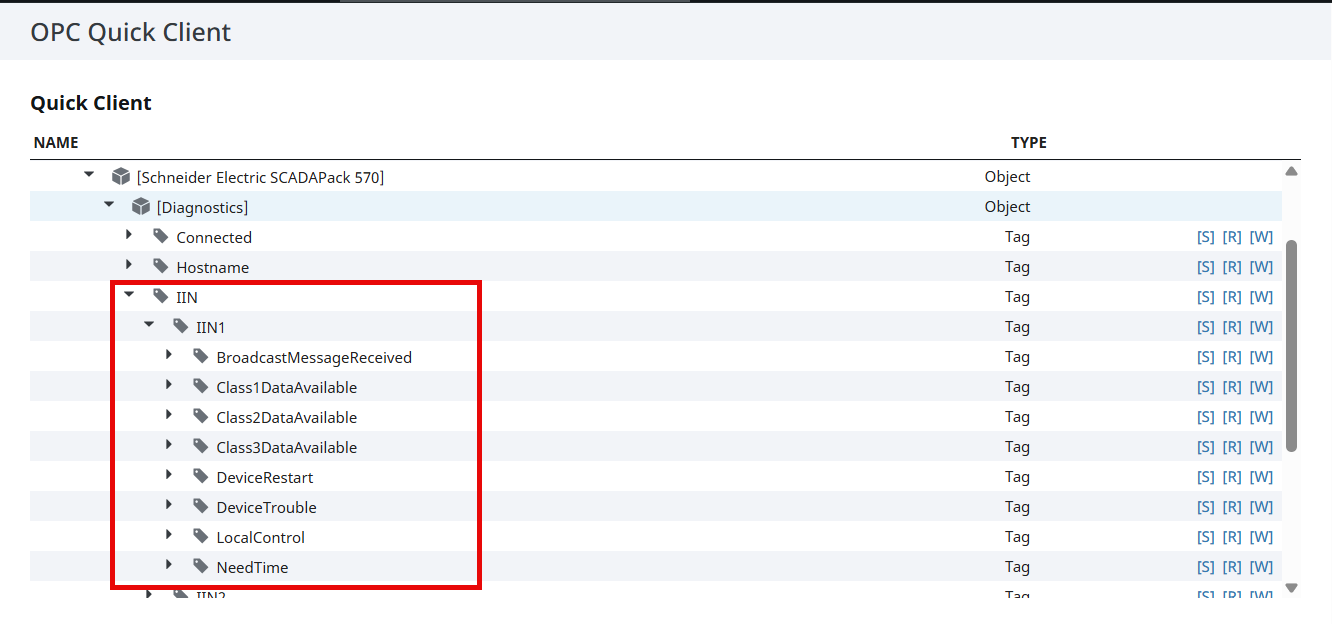Read the Connected tag with [R]
1332x624 pixels.
[x=1232, y=237]
